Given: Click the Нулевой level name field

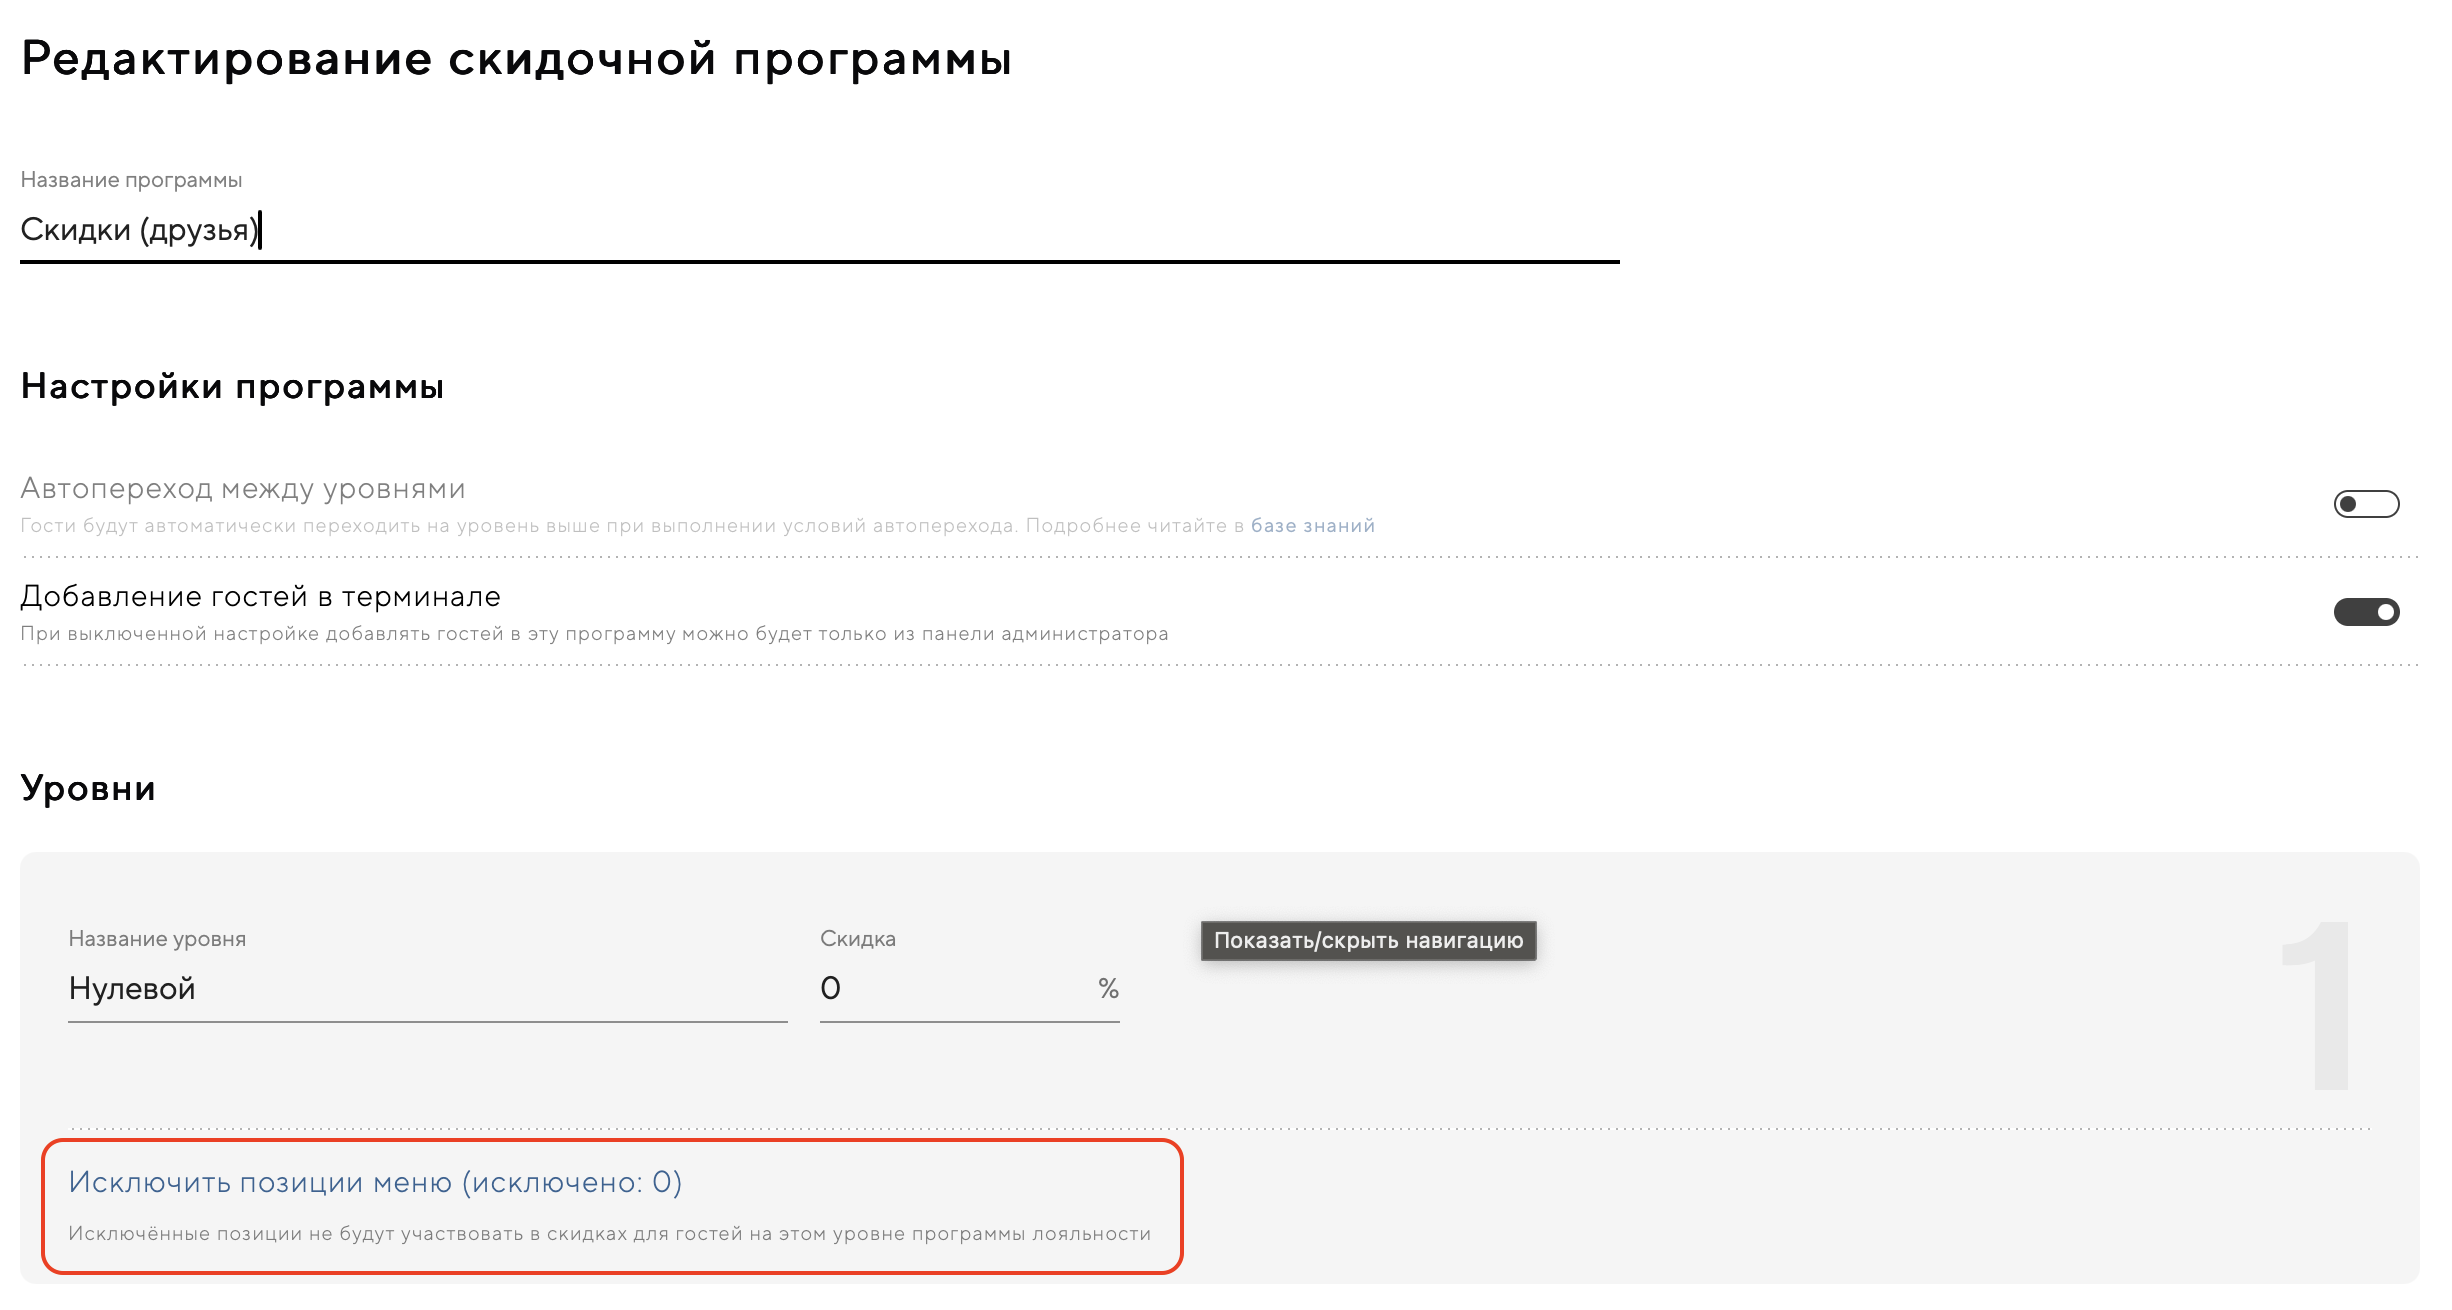Looking at the screenshot, I should [427, 989].
